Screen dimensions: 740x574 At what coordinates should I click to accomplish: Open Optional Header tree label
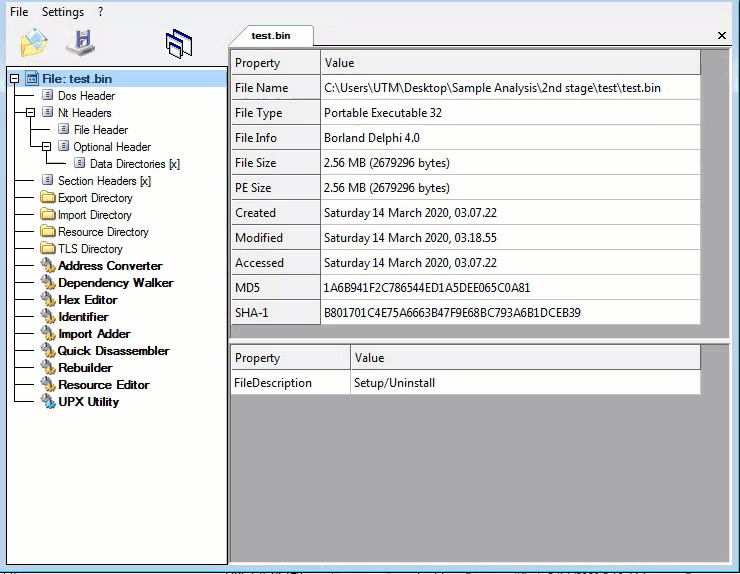[112, 147]
